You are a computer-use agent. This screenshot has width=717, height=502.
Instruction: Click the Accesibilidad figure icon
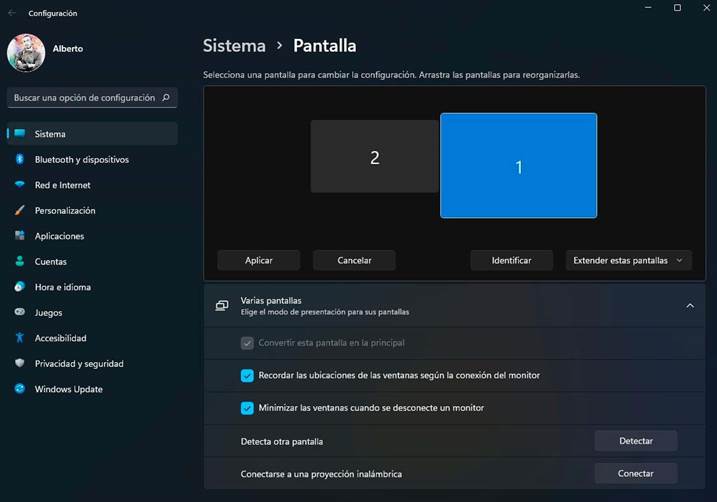[20, 337]
